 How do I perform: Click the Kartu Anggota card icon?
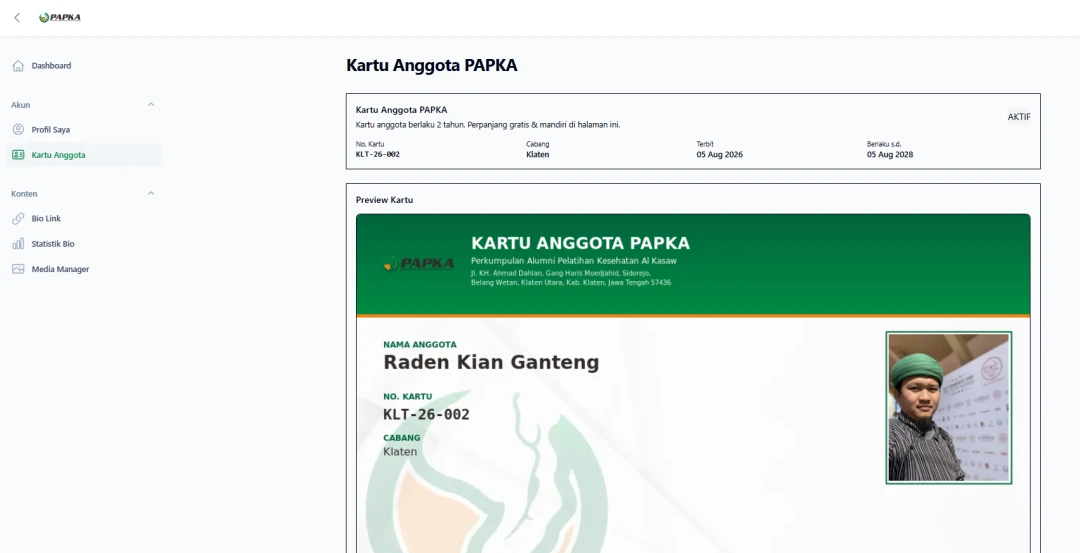point(18,155)
